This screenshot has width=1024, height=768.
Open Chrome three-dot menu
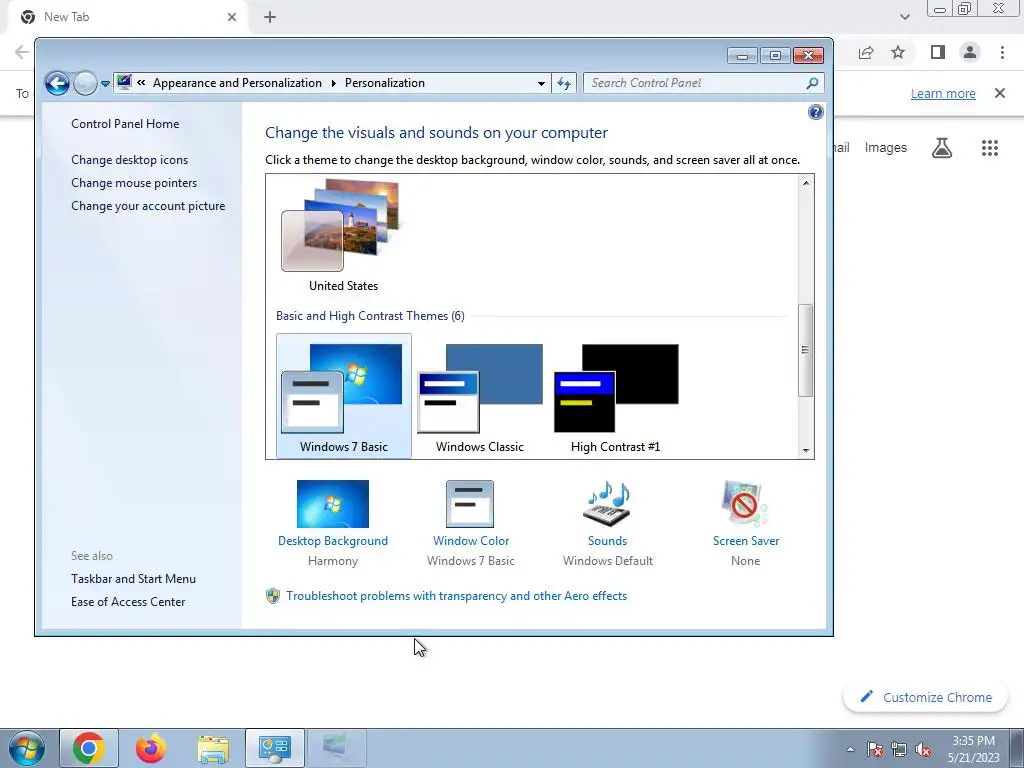pos(1002,52)
